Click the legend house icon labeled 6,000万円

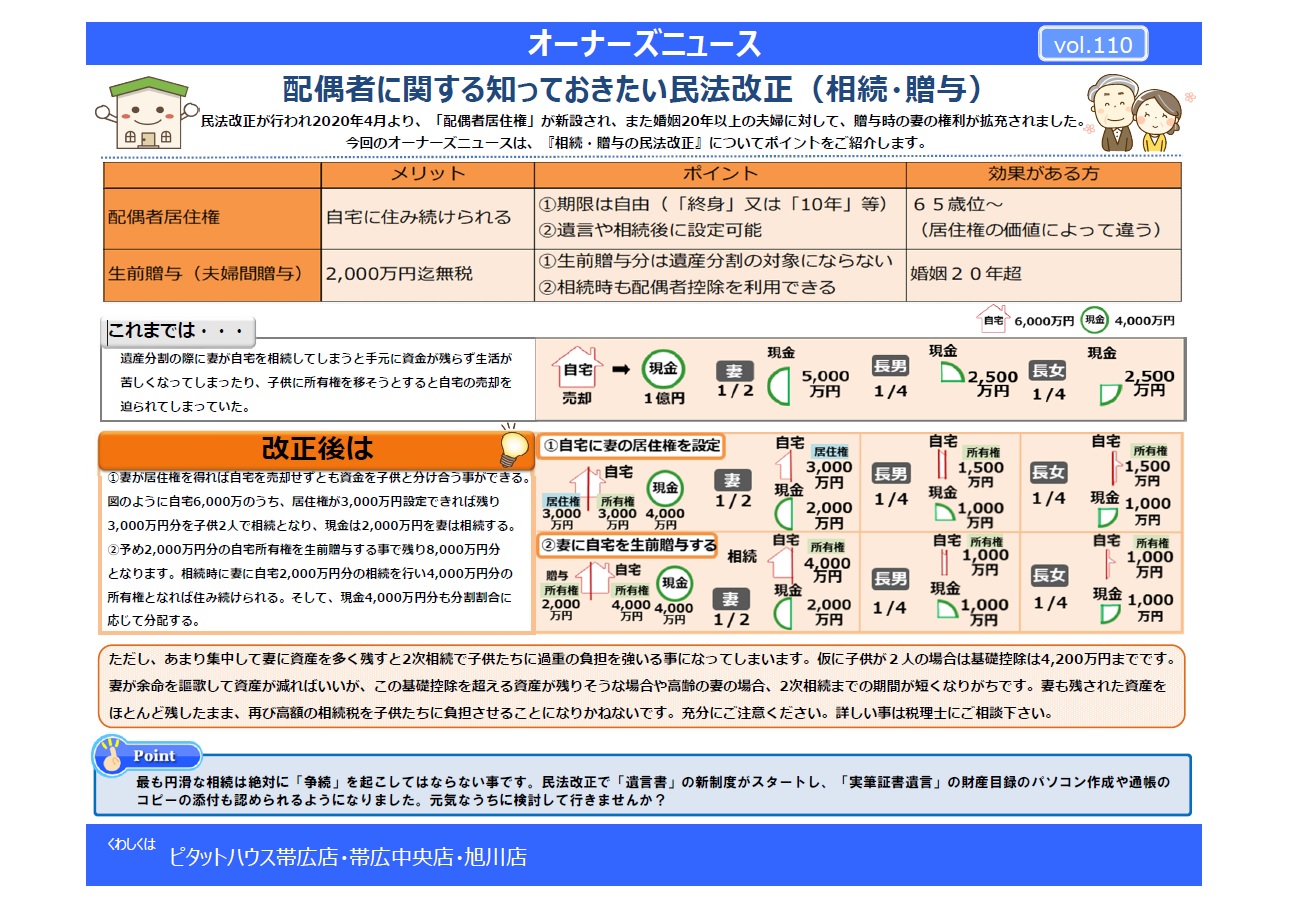(992, 319)
